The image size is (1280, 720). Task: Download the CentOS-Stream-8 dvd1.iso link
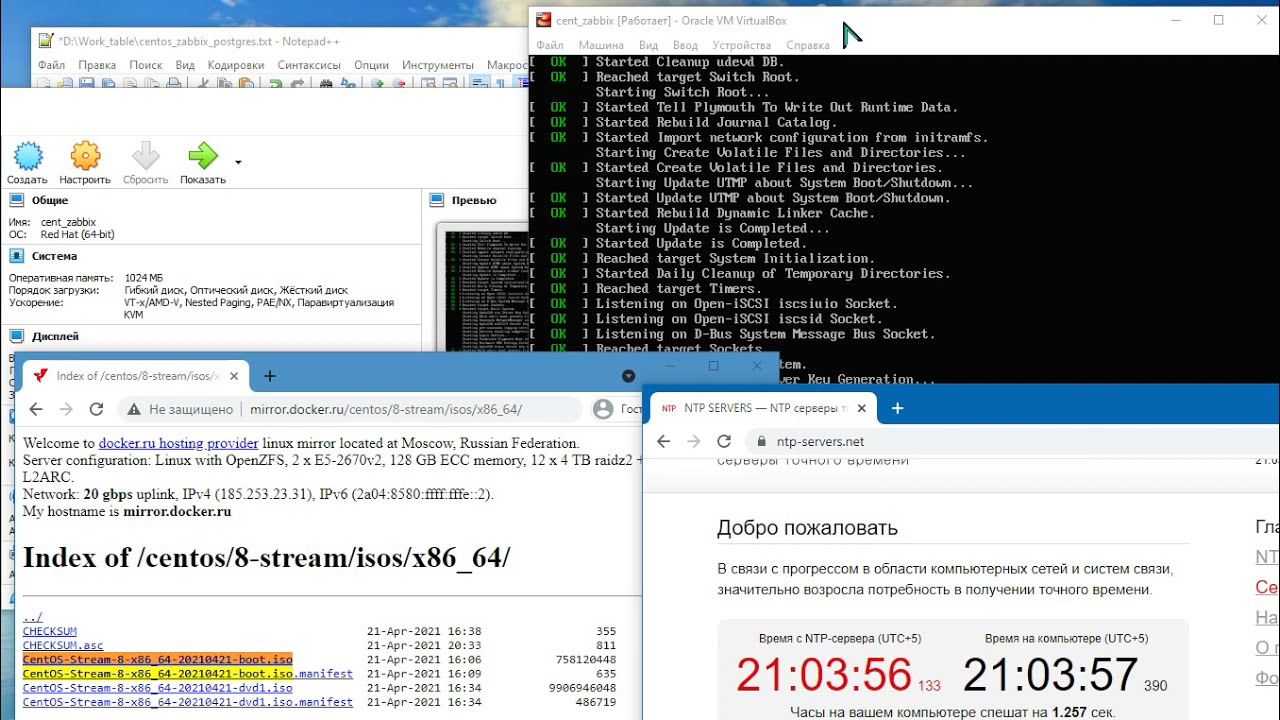pos(158,687)
